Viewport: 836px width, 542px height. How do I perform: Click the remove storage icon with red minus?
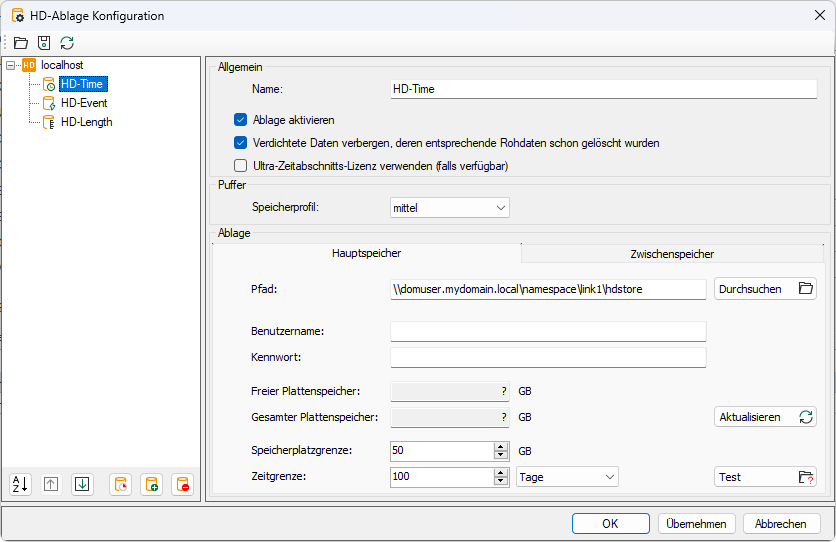click(x=182, y=484)
